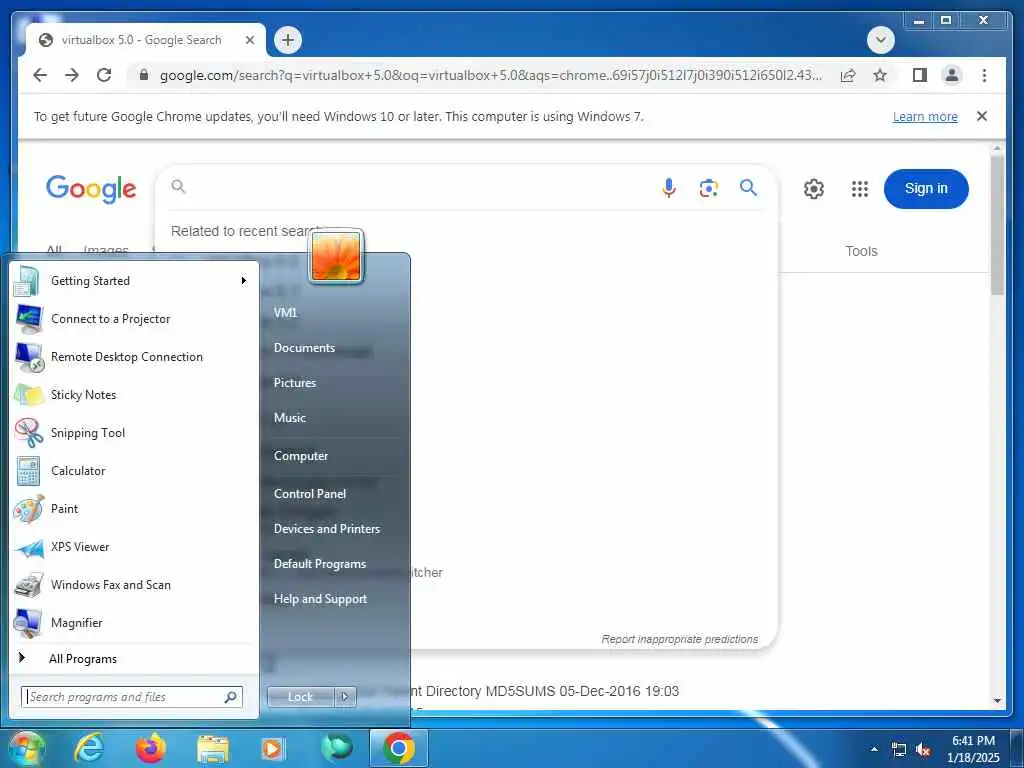1024x768 pixels.
Task: Open Documents from Start menu
Action: [304, 348]
